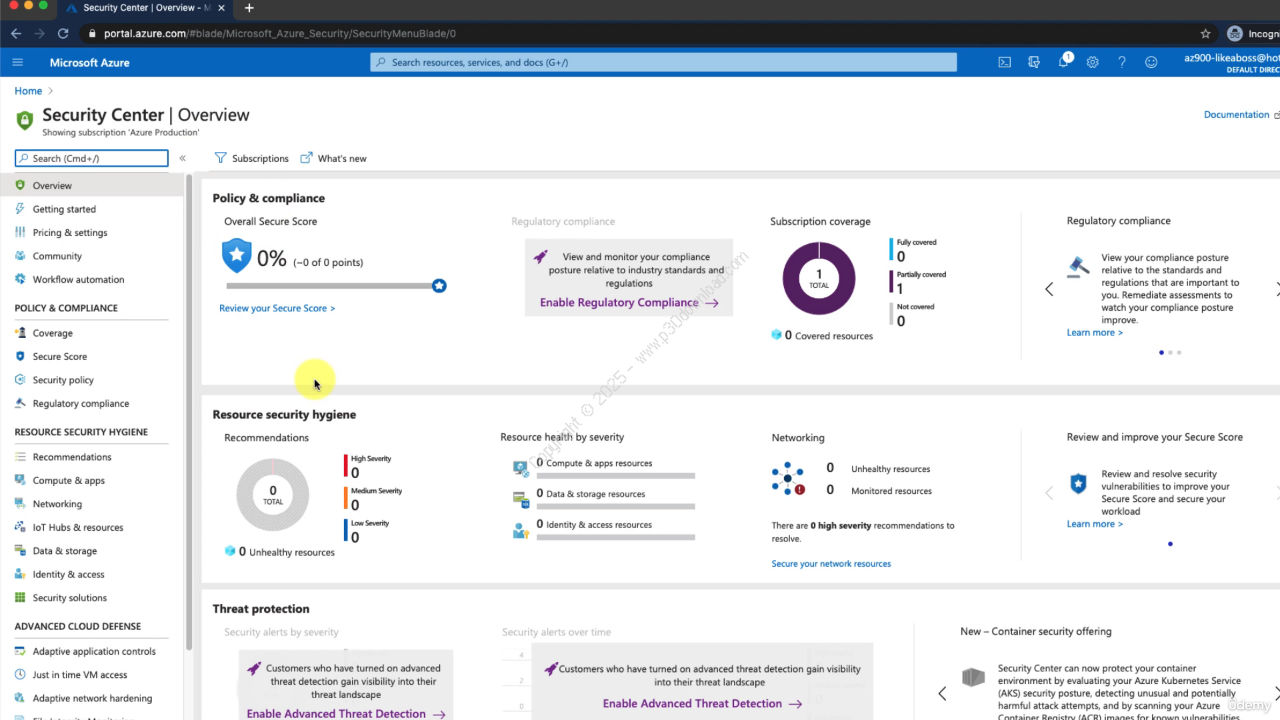Open a new browser tab
The width and height of the screenshot is (1280, 720).
click(249, 8)
